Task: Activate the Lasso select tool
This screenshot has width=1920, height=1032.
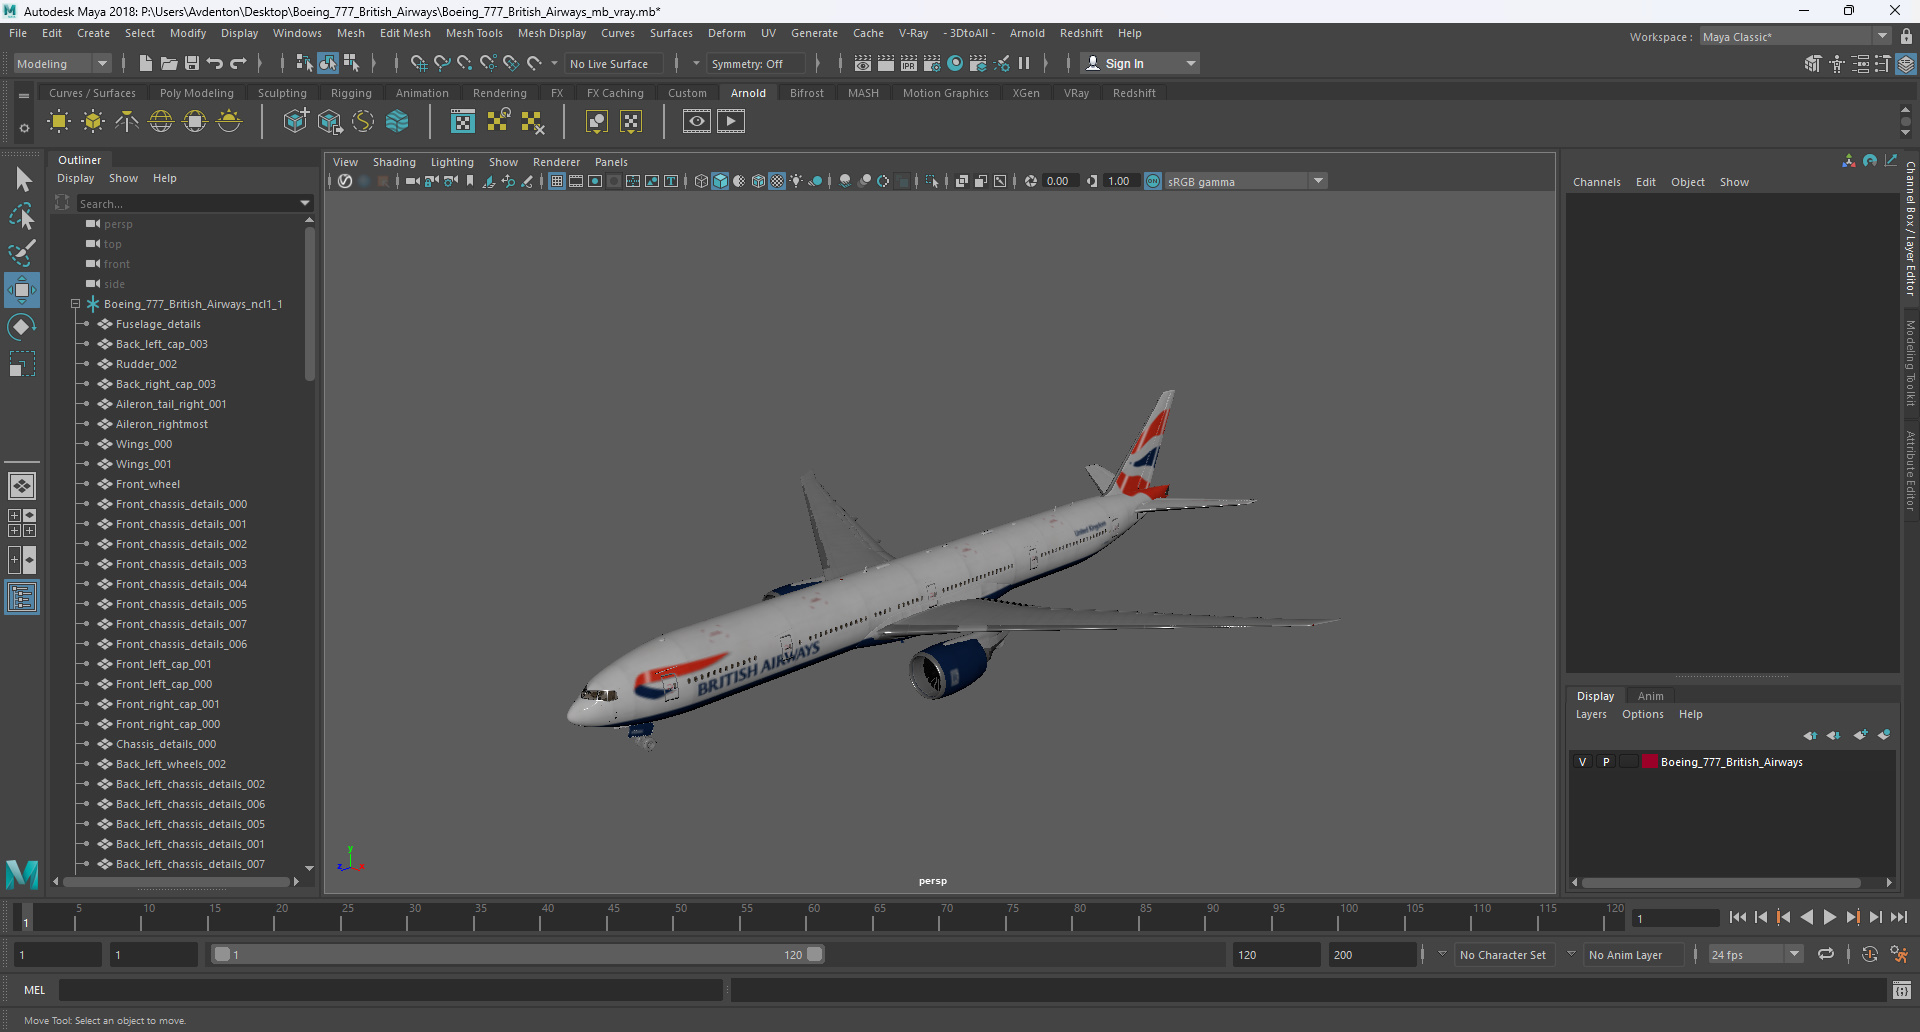Action: 22,216
